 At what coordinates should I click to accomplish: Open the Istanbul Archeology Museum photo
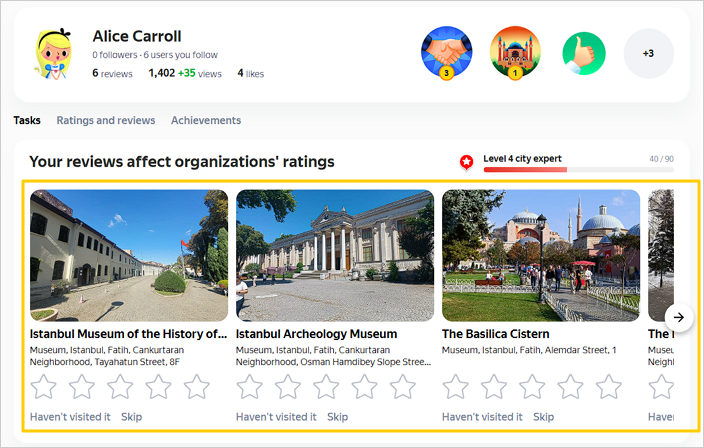click(334, 255)
